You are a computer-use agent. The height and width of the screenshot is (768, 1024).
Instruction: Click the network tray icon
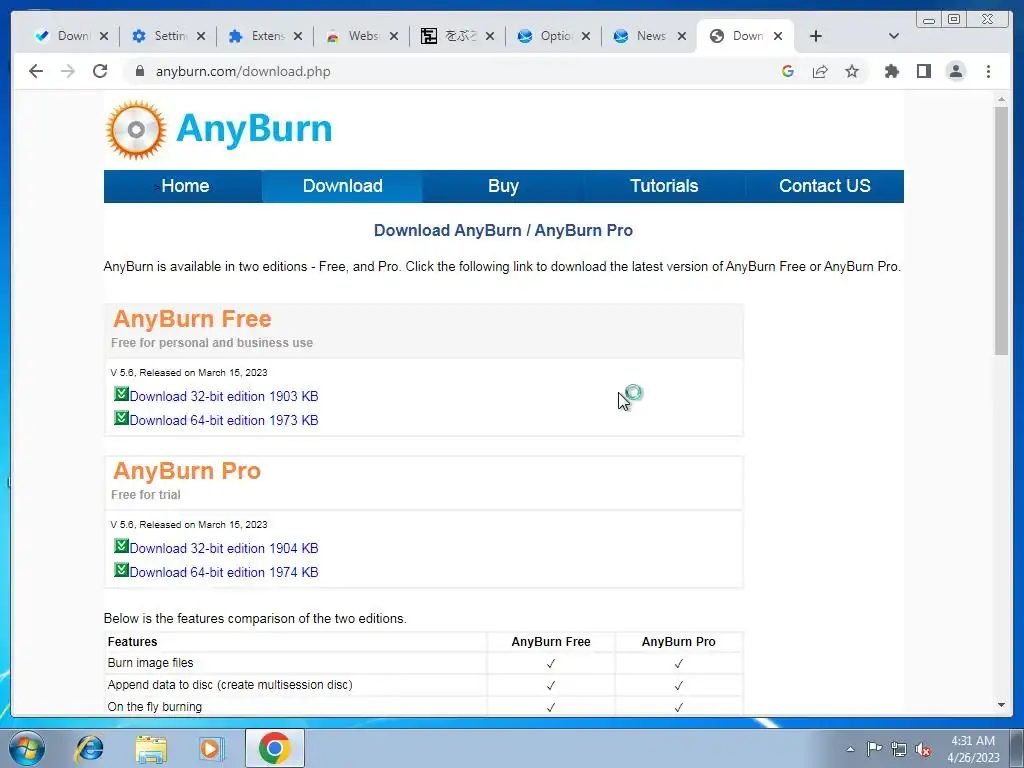pos(899,749)
